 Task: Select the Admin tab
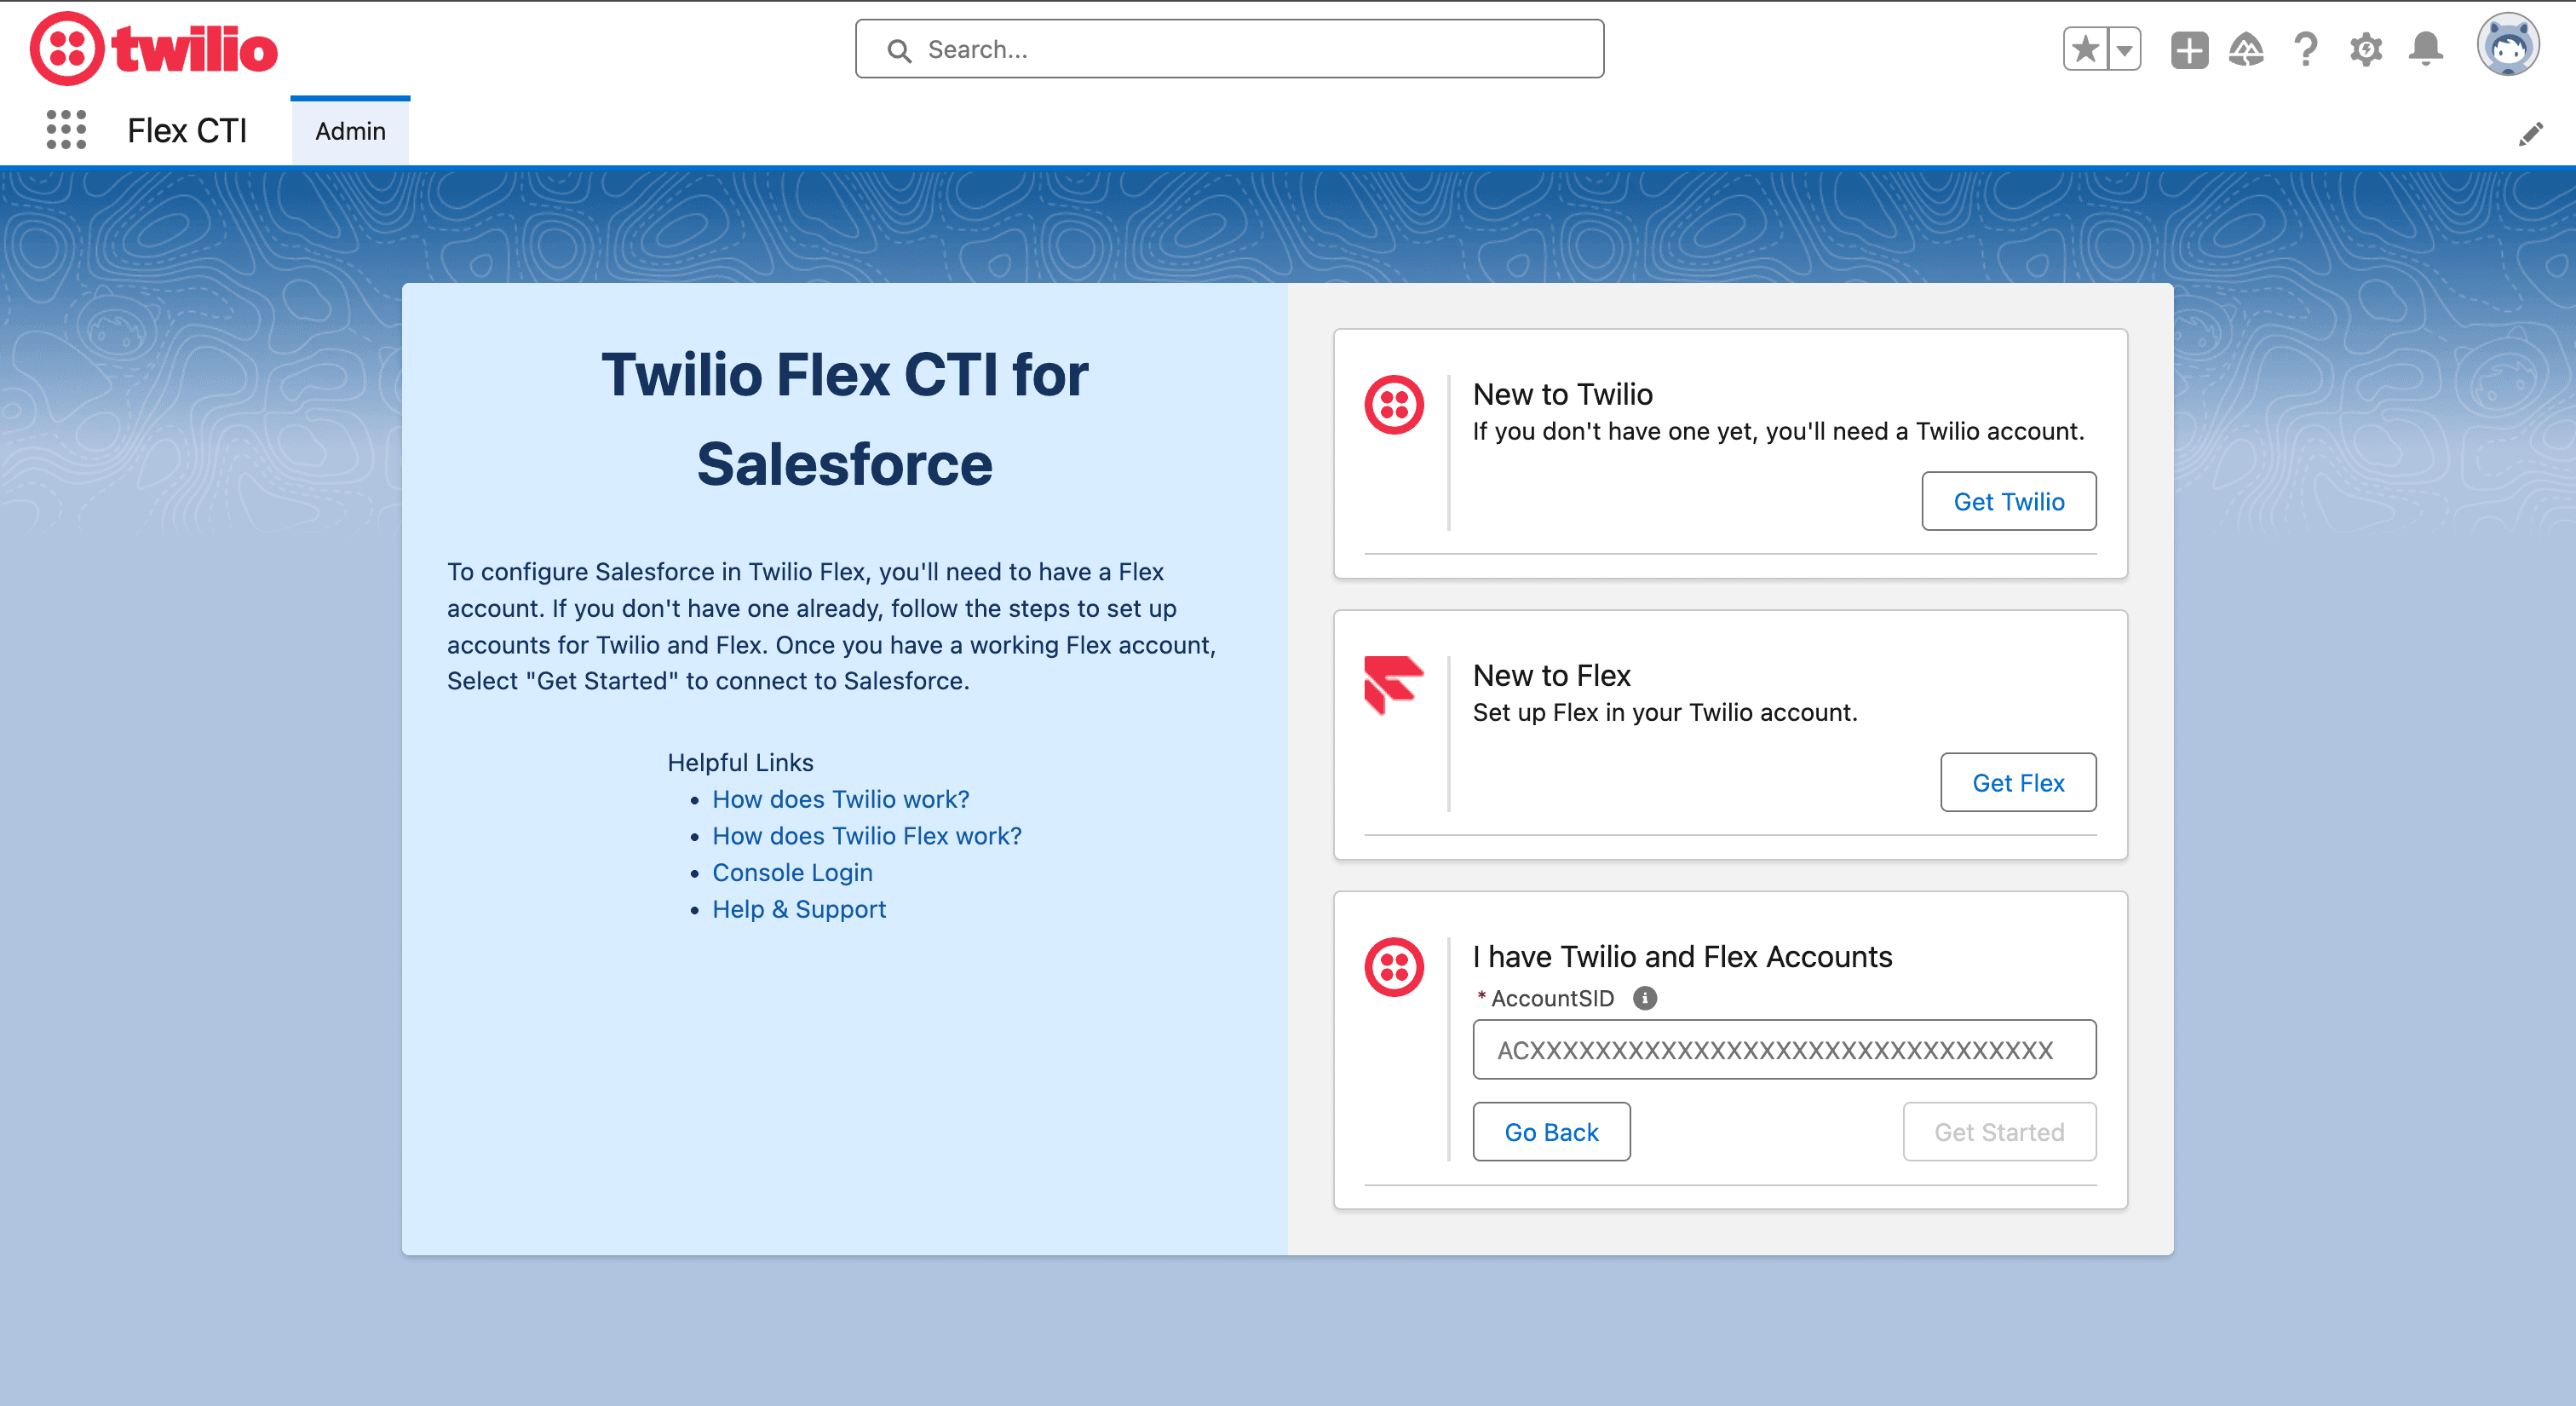(x=350, y=131)
